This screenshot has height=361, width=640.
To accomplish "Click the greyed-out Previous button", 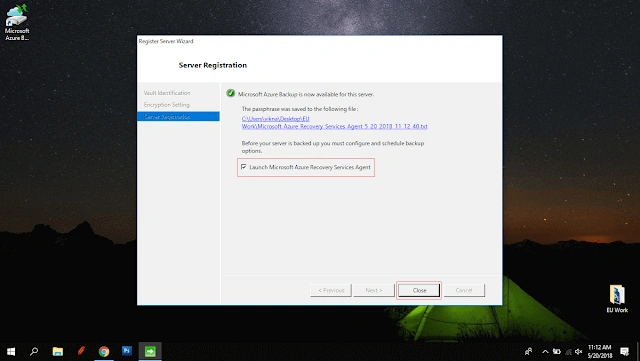I will point(331,290).
